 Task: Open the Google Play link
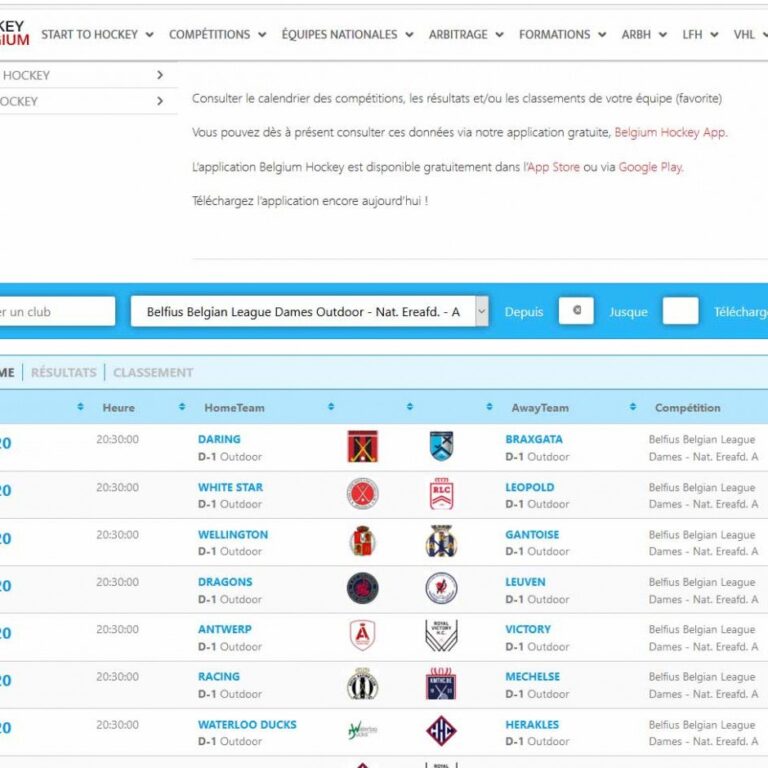[x=650, y=167]
